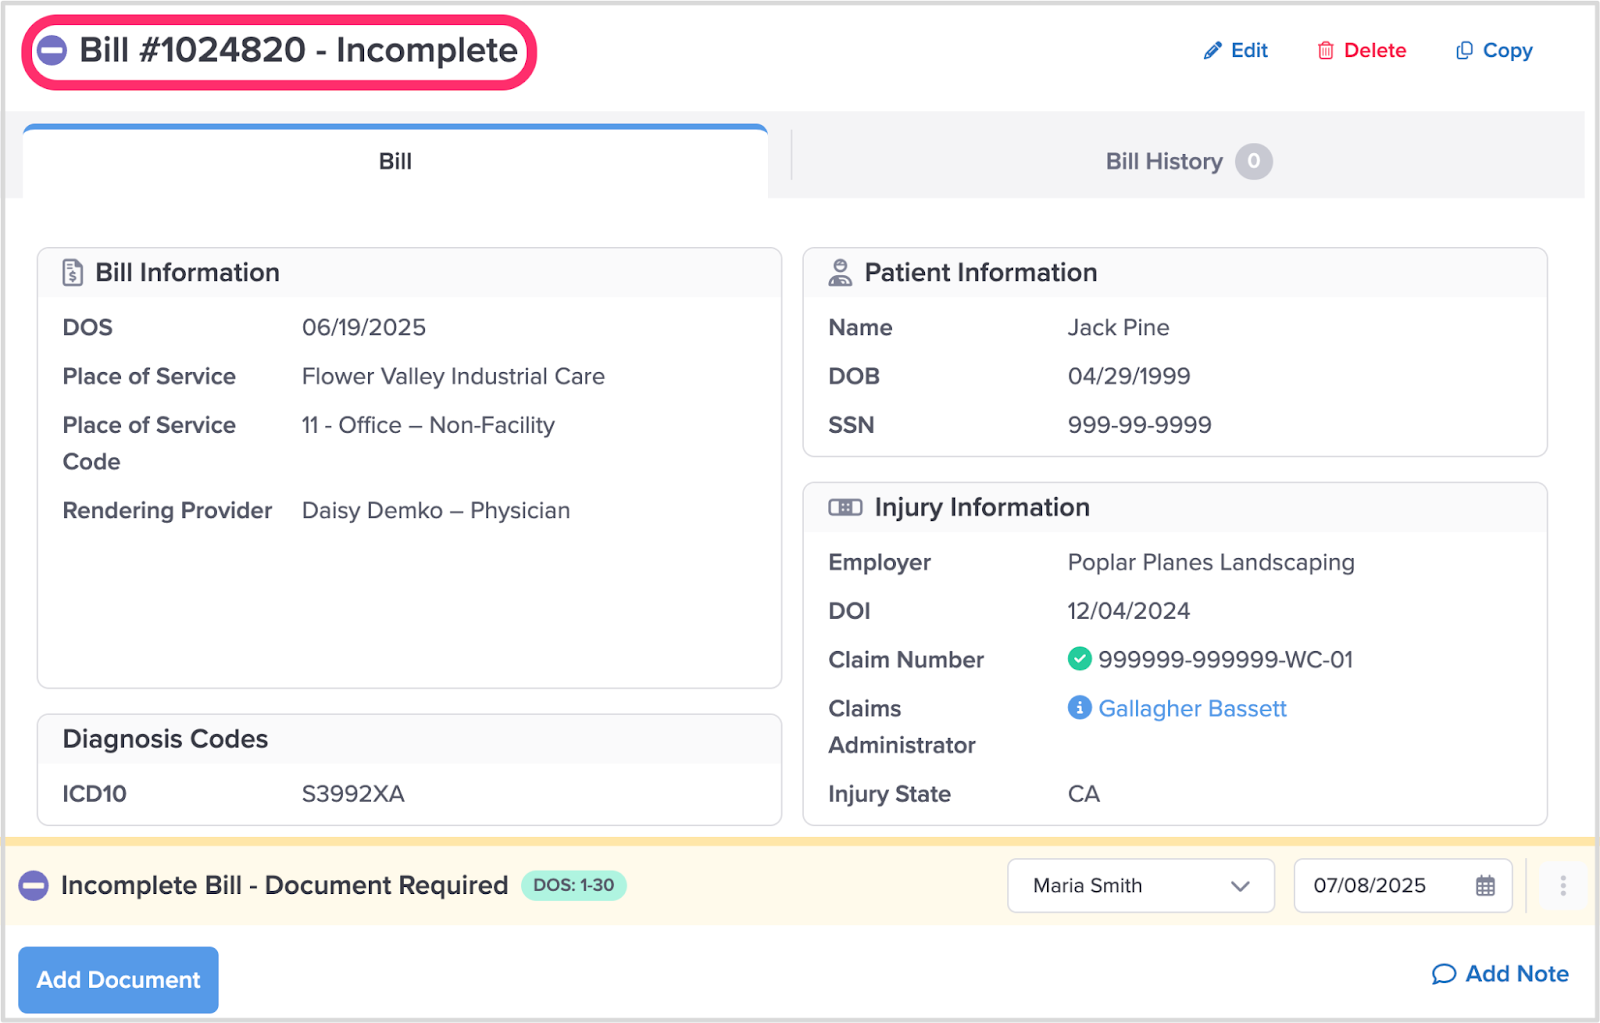1600x1023 pixels.
Task: Click the Patient Information person icon
Action: tap(840, 273)
